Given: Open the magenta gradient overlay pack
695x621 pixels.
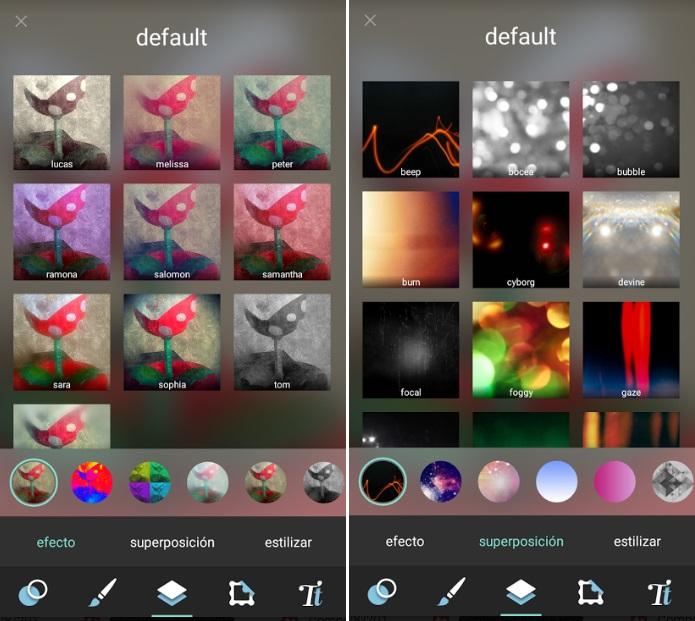Looking at the screenshot, I should pos(614,481).
